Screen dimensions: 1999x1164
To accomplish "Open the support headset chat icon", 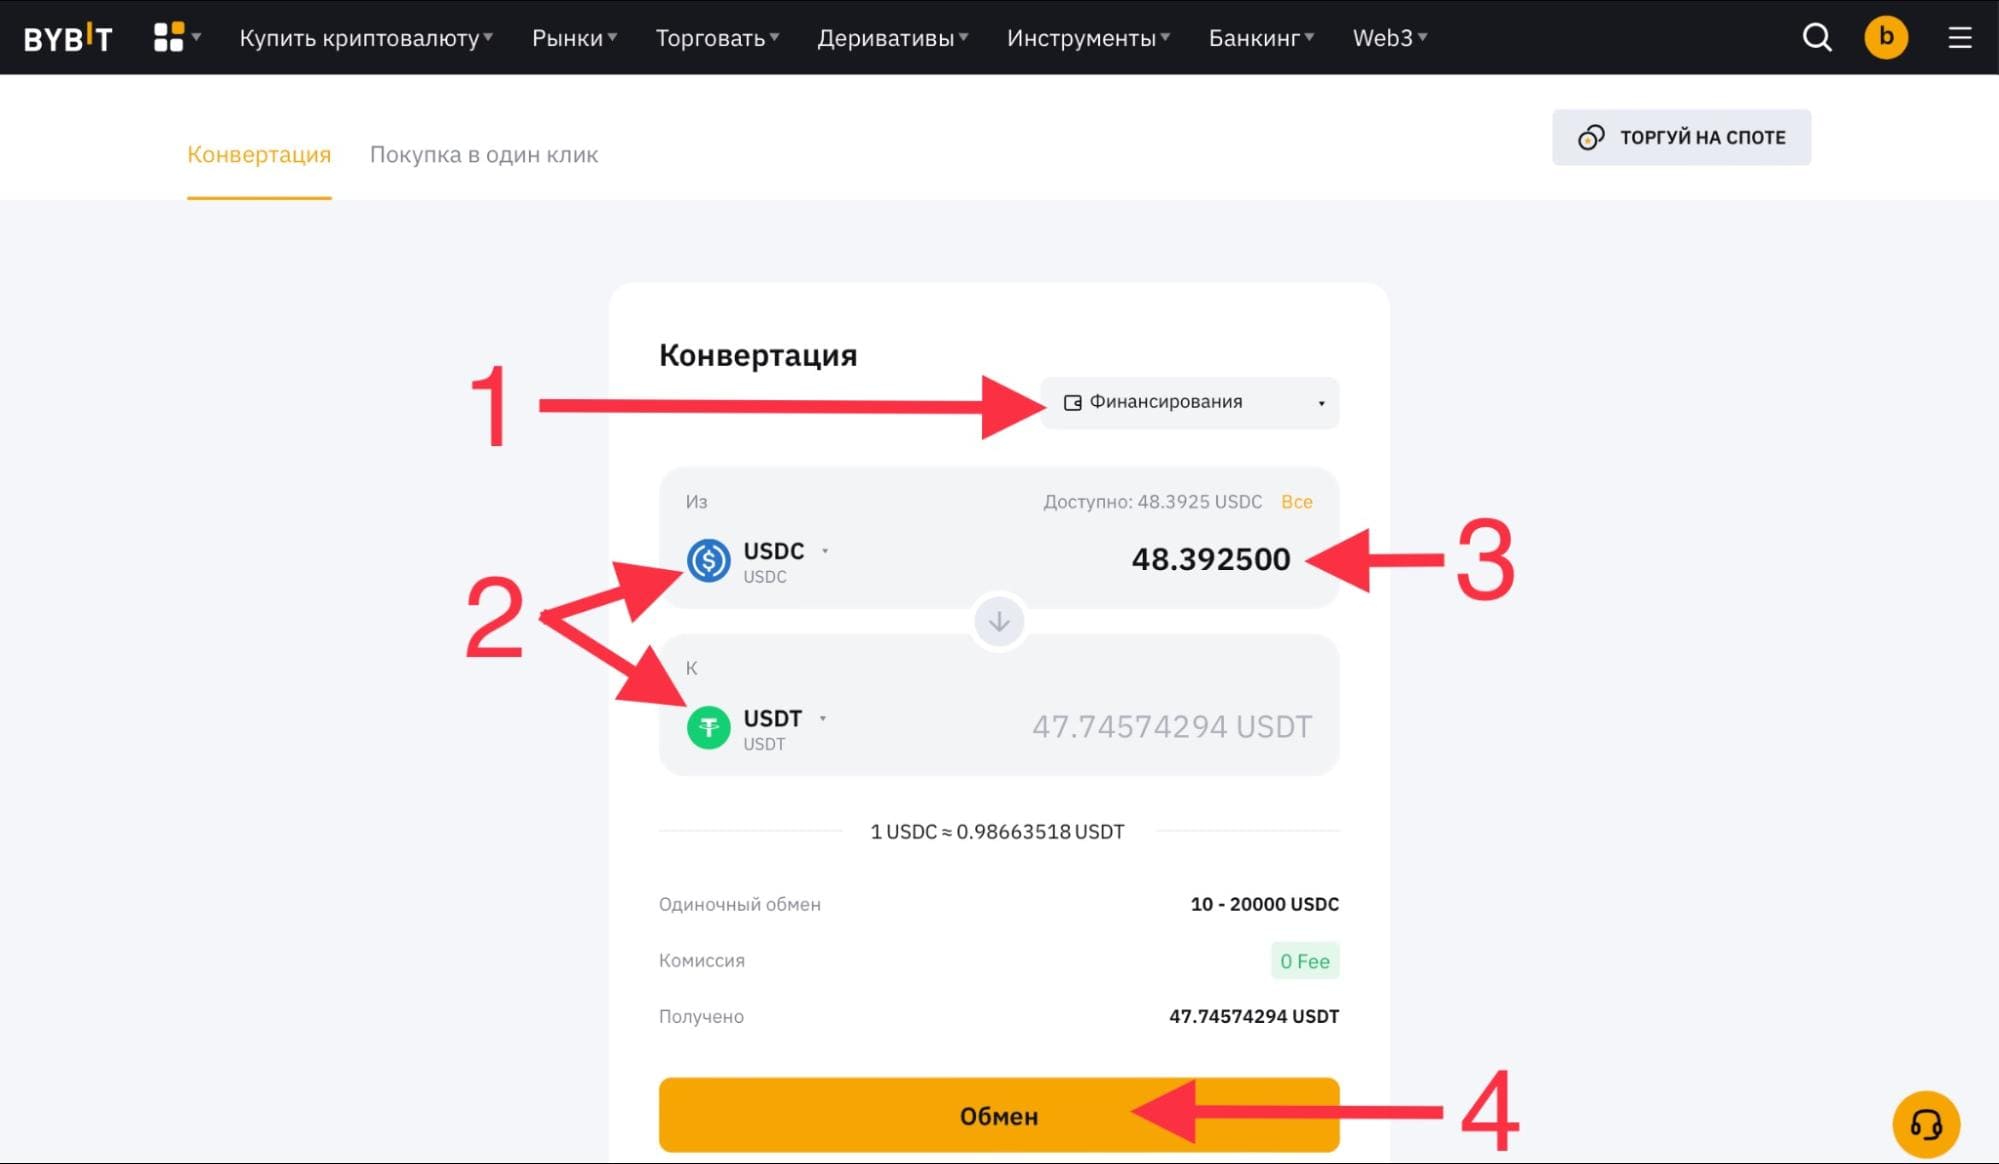I will coord(1926,1124).
